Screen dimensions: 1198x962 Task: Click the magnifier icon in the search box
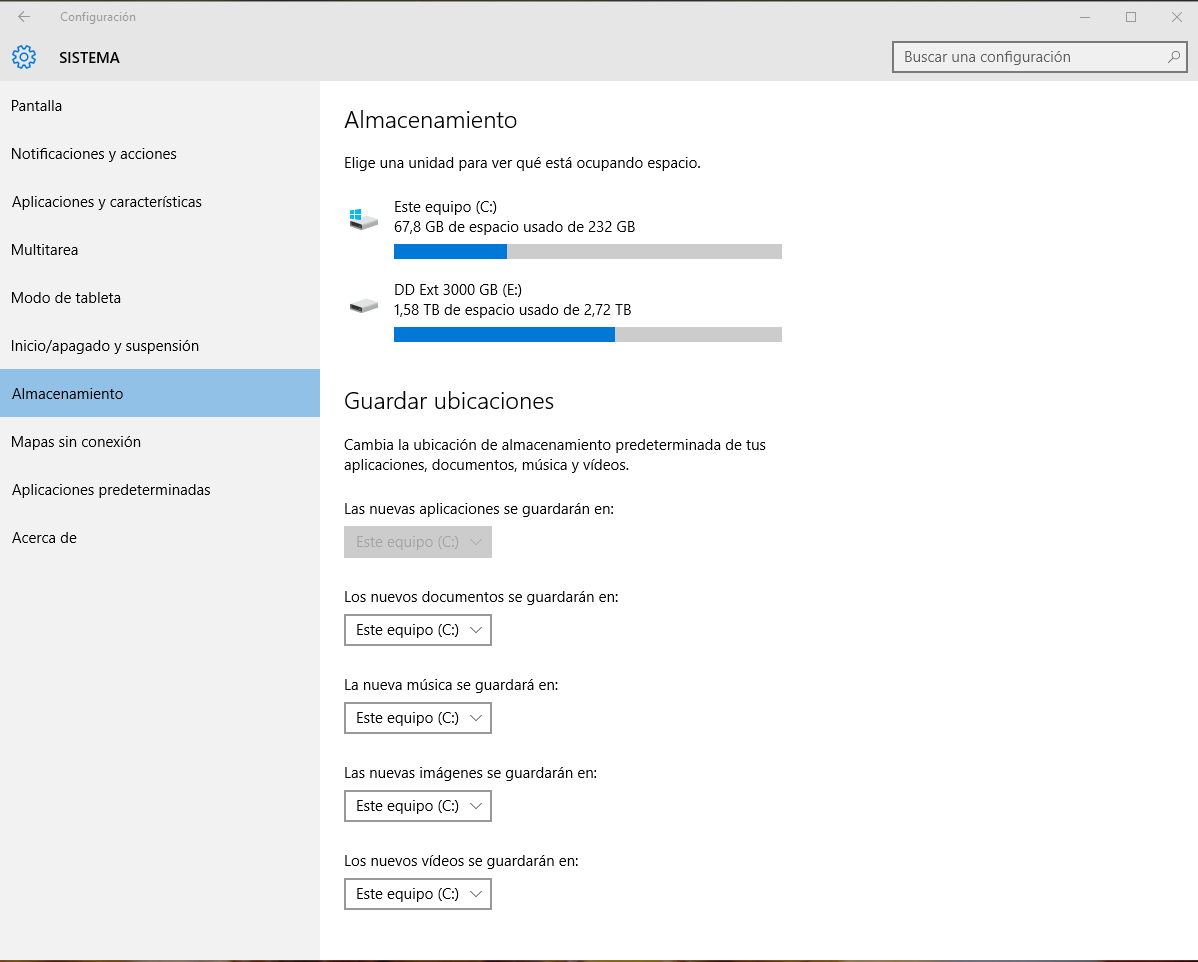coord(1172,57)
